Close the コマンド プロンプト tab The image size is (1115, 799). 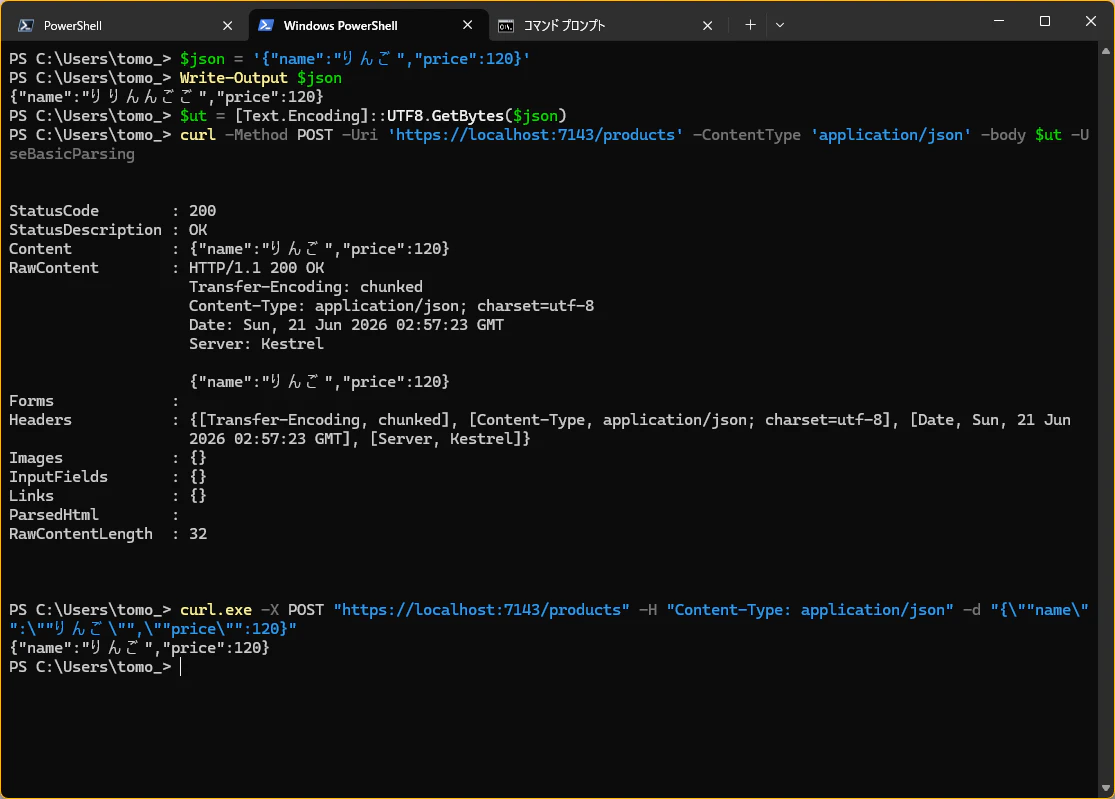click(708, 26)
